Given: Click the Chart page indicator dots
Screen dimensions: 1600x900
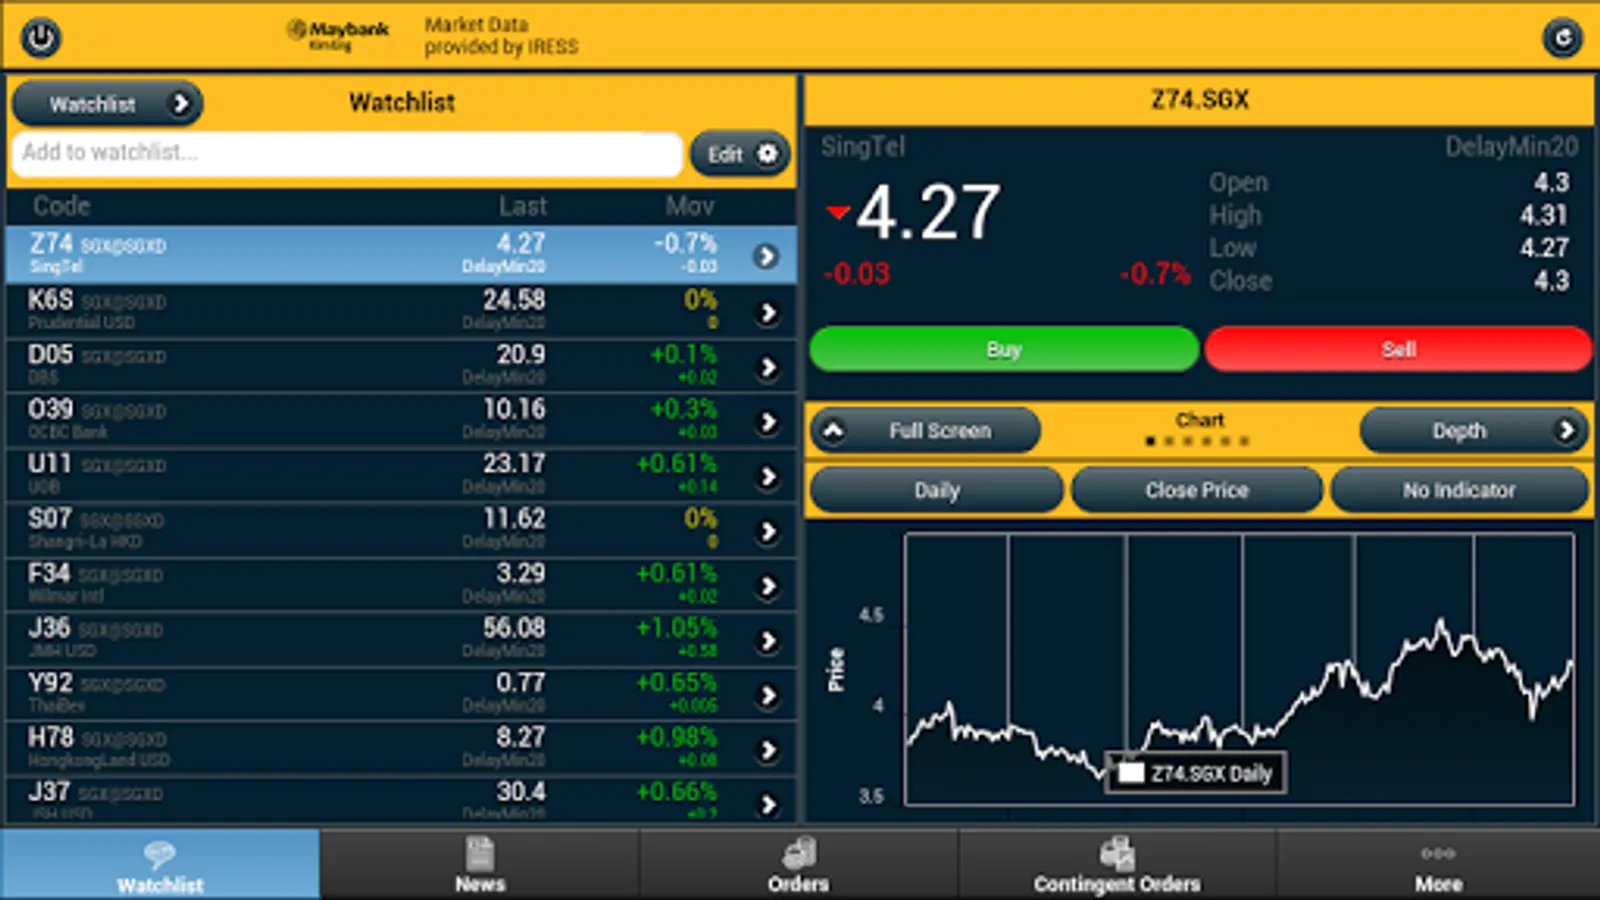Looking at the screenshot, I should 1197,441.
